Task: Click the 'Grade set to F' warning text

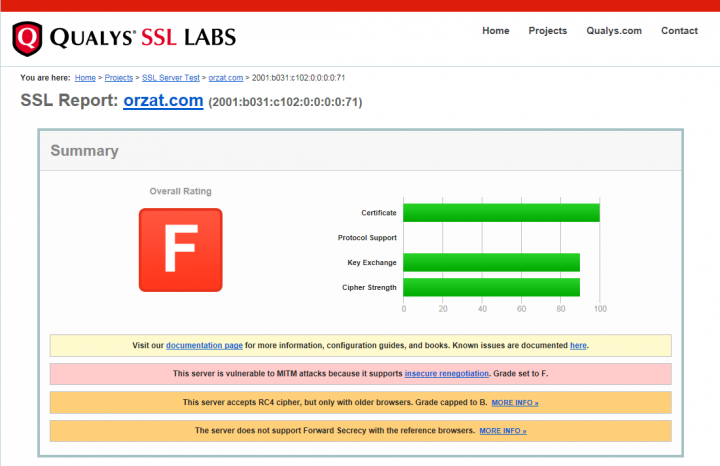Action: pyautogui.click(x=521, y=374)
